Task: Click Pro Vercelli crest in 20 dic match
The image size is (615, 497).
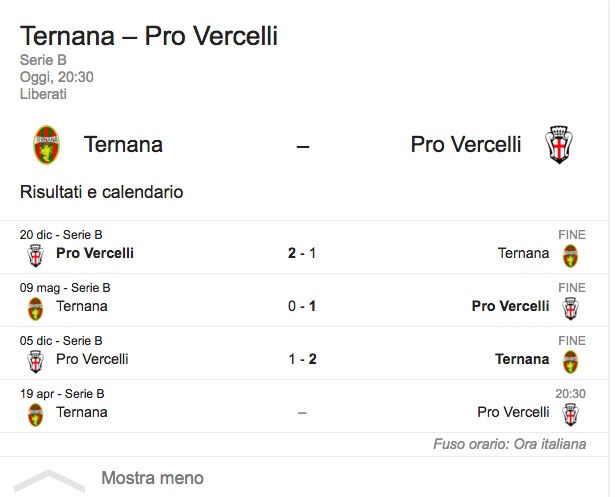Action: [x=36, y=255]
